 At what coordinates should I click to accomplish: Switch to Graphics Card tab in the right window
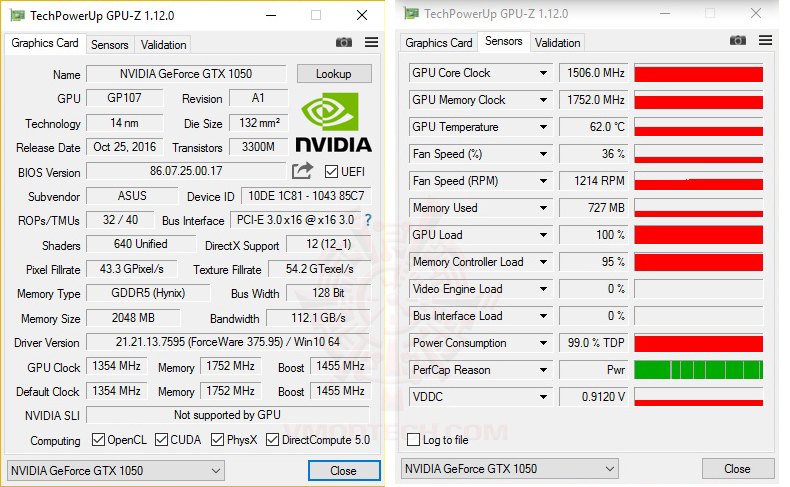(x=439, y=43)
